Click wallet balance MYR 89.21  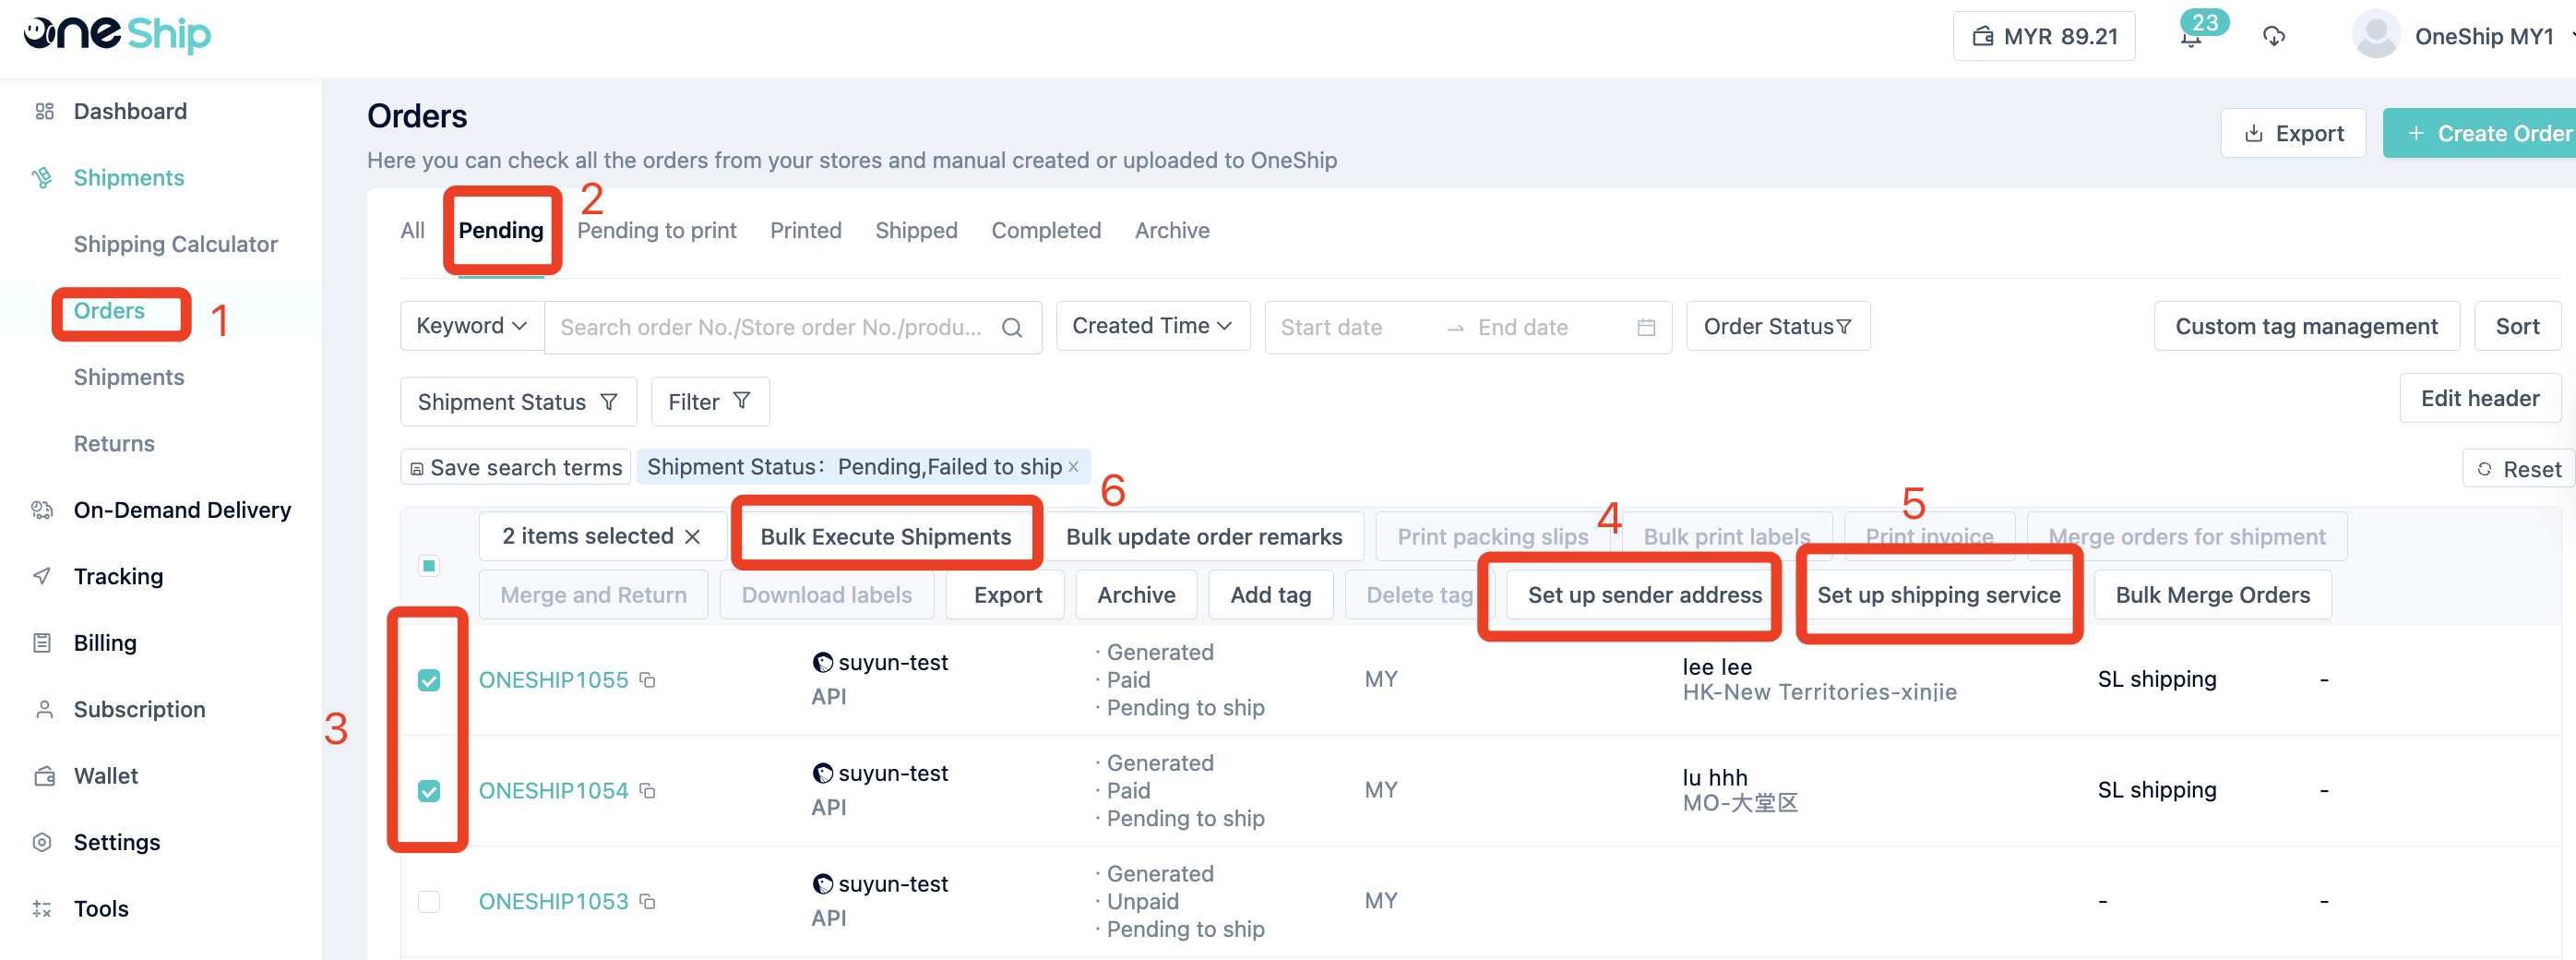pos(2043,36)
